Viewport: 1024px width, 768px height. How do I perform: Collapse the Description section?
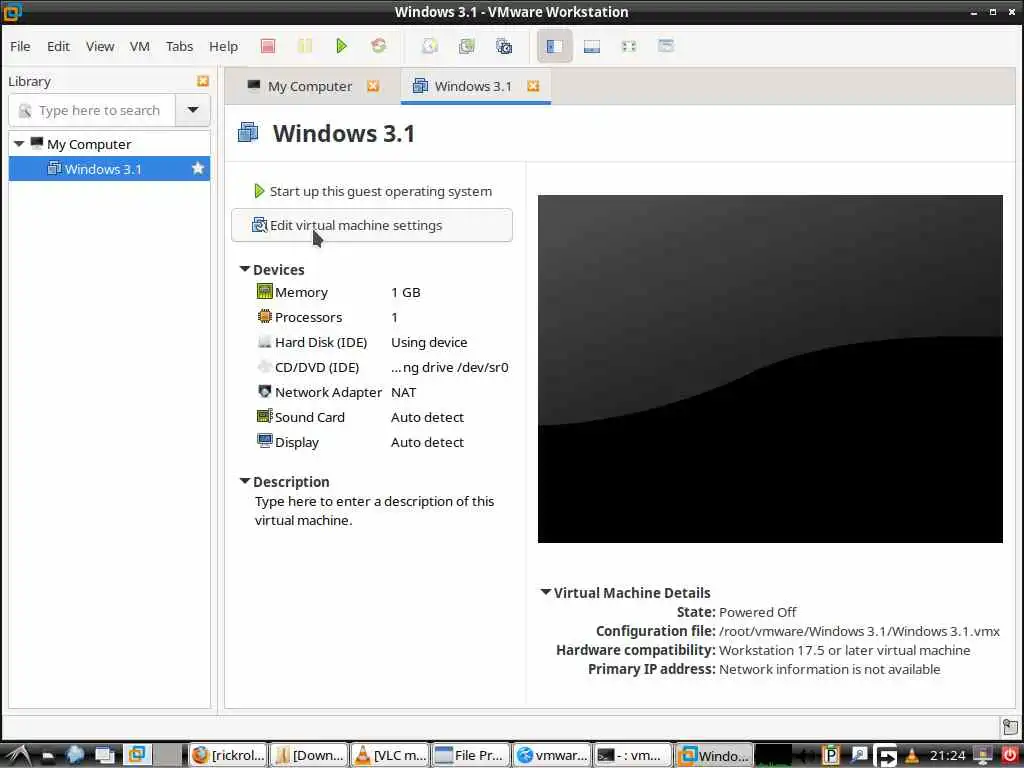tap(245, 481)
